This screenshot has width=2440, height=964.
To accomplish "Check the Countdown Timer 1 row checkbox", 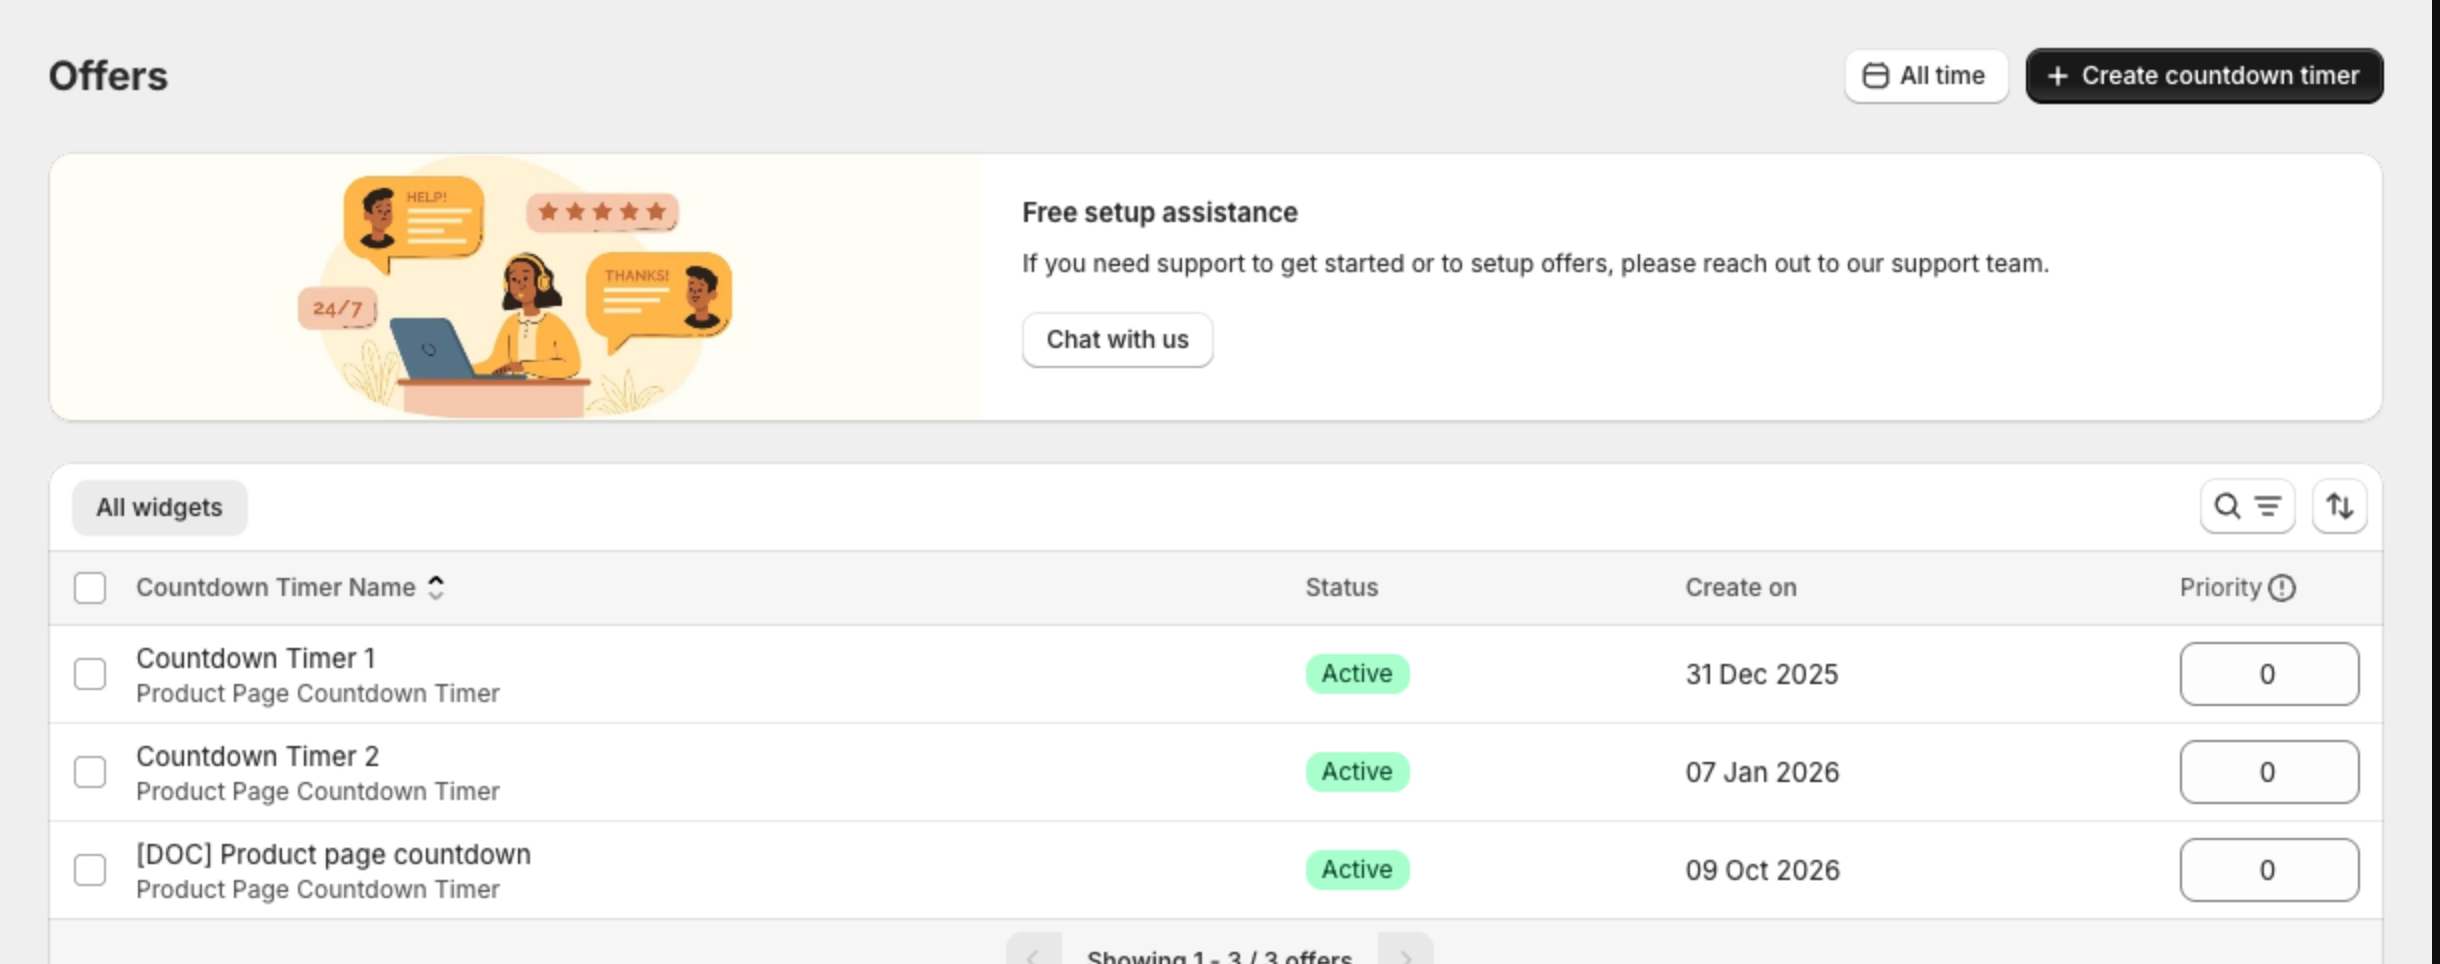I will coord(90,674).
